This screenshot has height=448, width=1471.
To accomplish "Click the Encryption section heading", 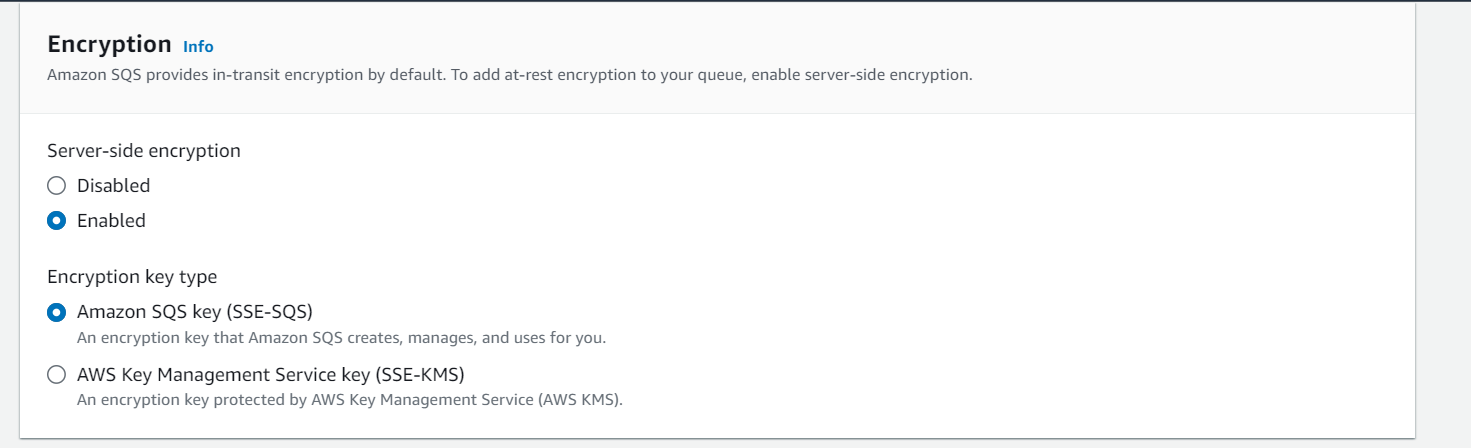I will [110, 44].
